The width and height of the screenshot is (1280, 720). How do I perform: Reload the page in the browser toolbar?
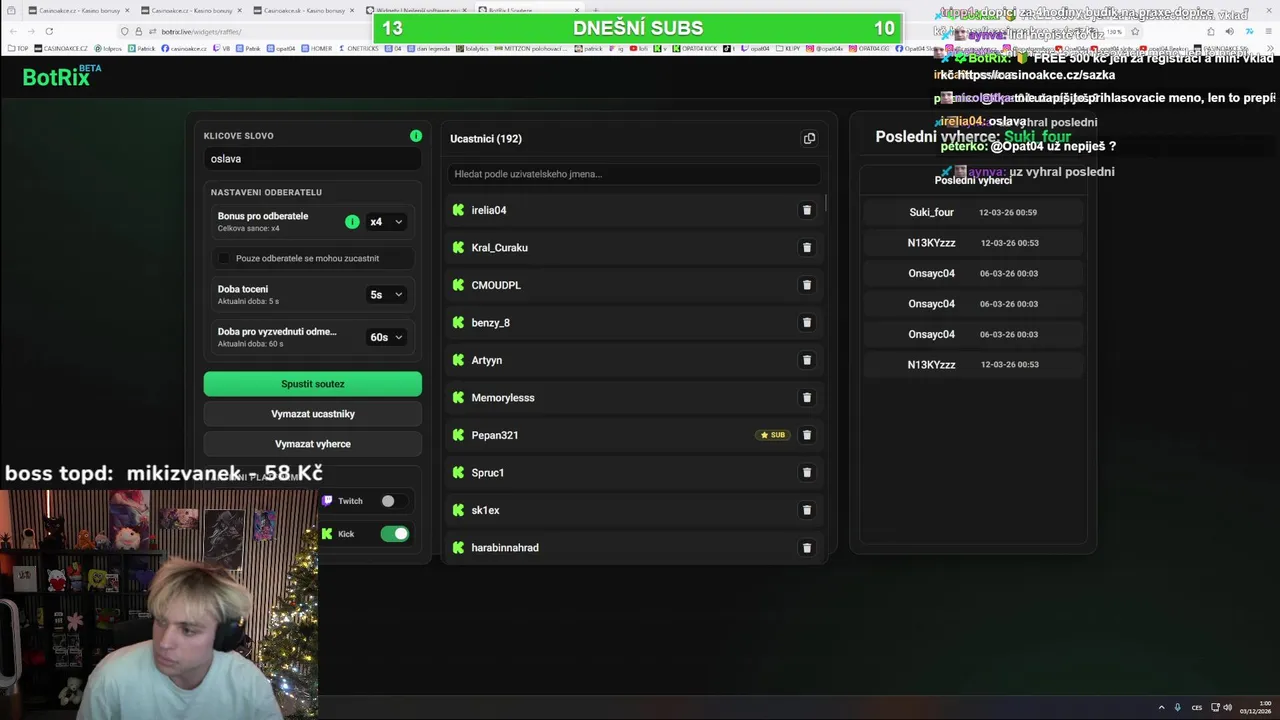(50, 31)
